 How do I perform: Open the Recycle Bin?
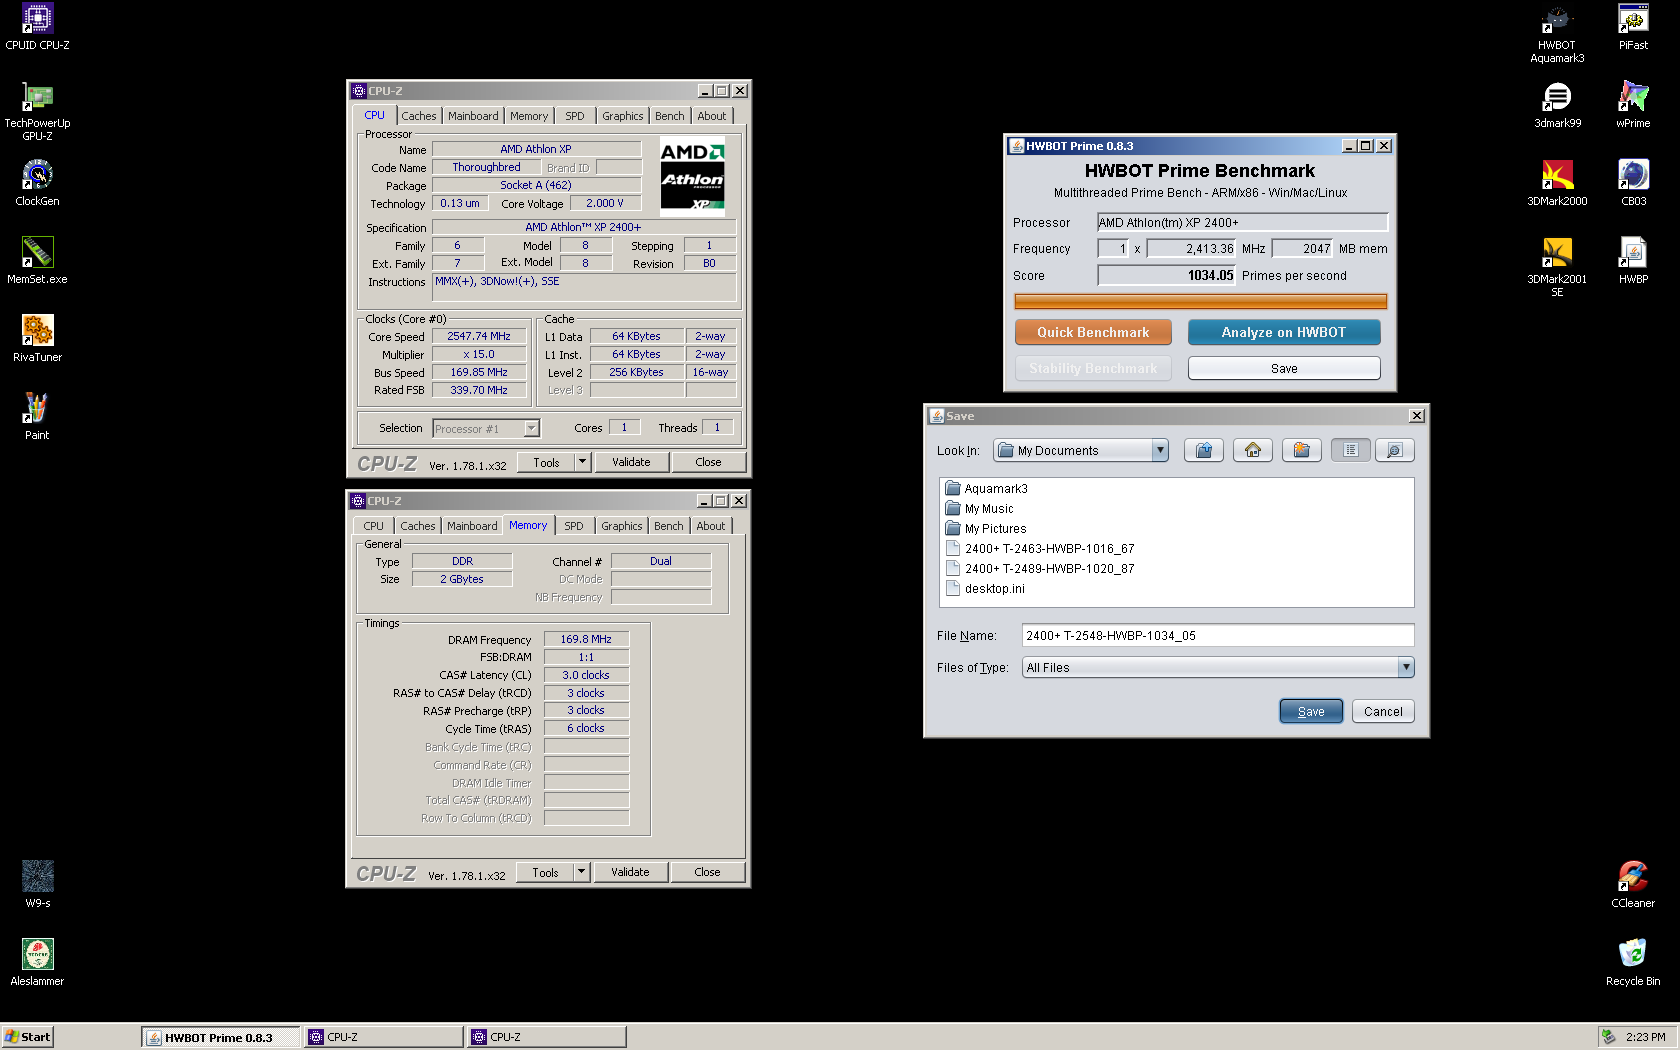(x=1633, y=963)
